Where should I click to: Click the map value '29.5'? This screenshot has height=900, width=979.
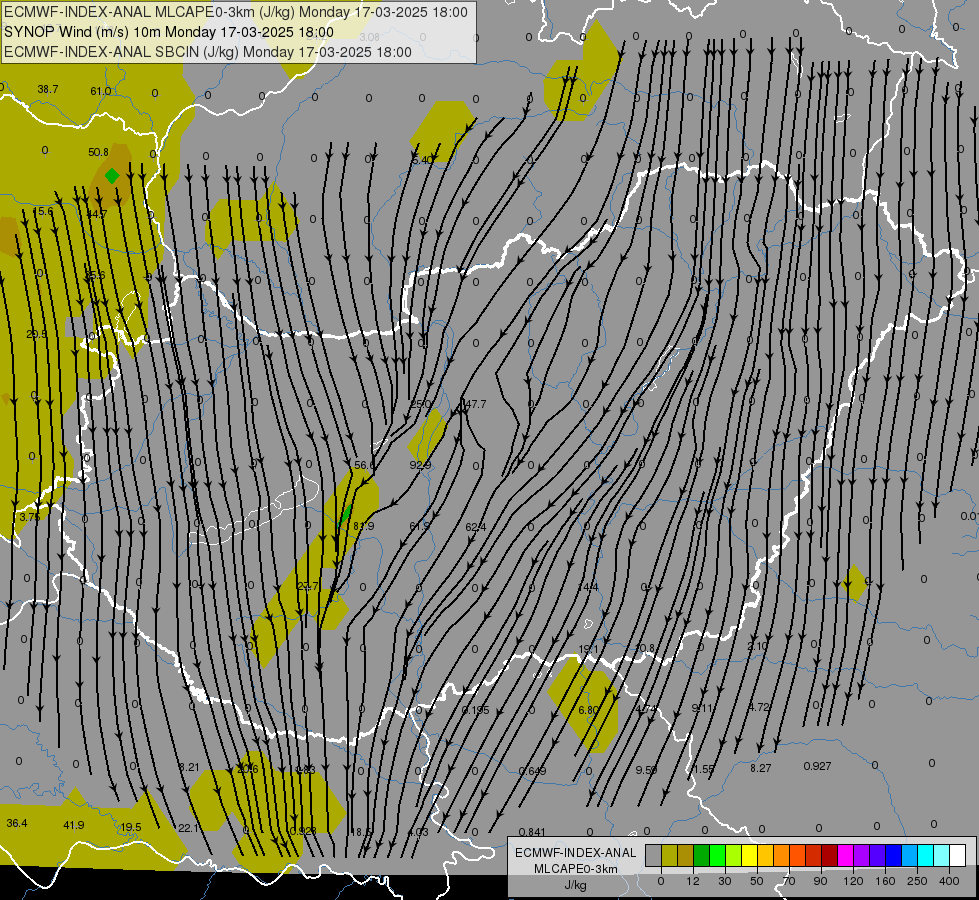click(x=36, y=334)
